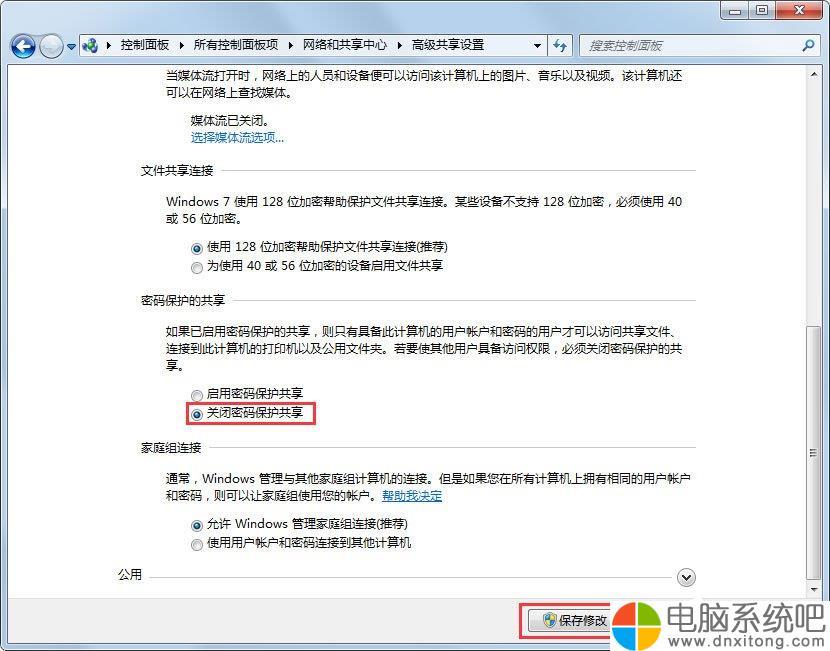Open 选择媒体流选项 link
The width and height of the screenshot is (830, 651).
237,138
